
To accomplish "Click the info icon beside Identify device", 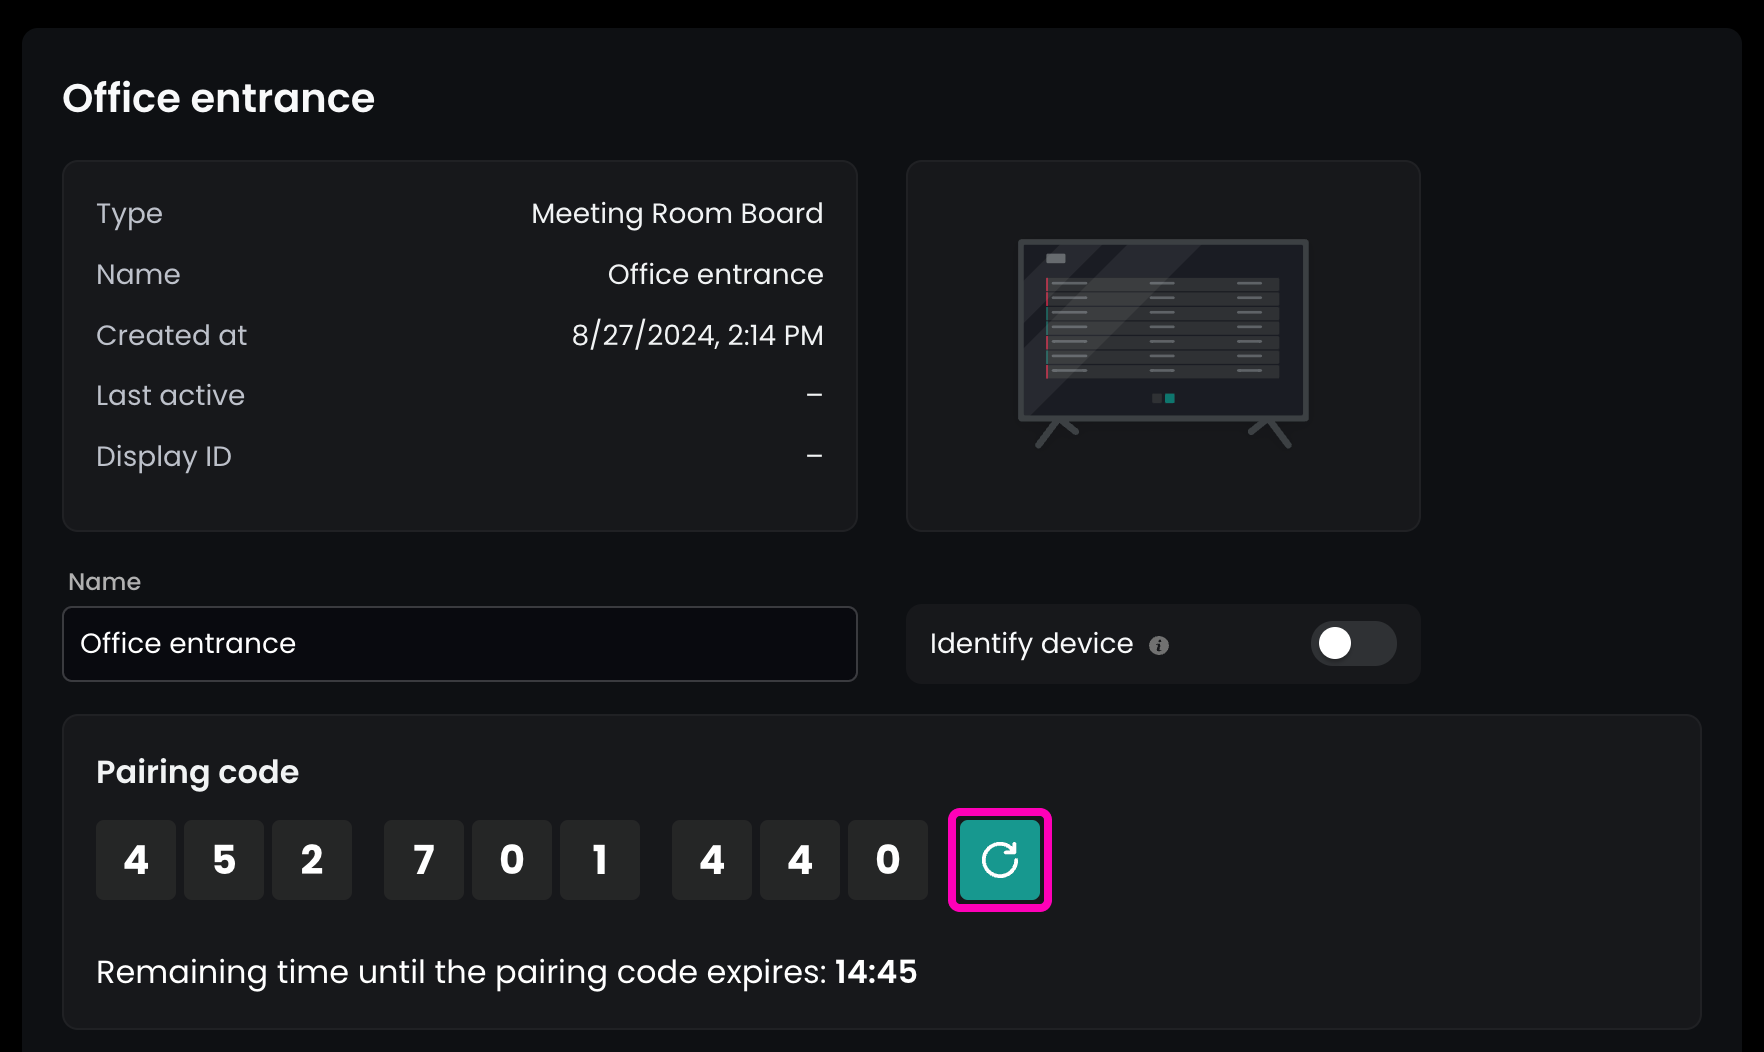I will (x=1159, y=645).
